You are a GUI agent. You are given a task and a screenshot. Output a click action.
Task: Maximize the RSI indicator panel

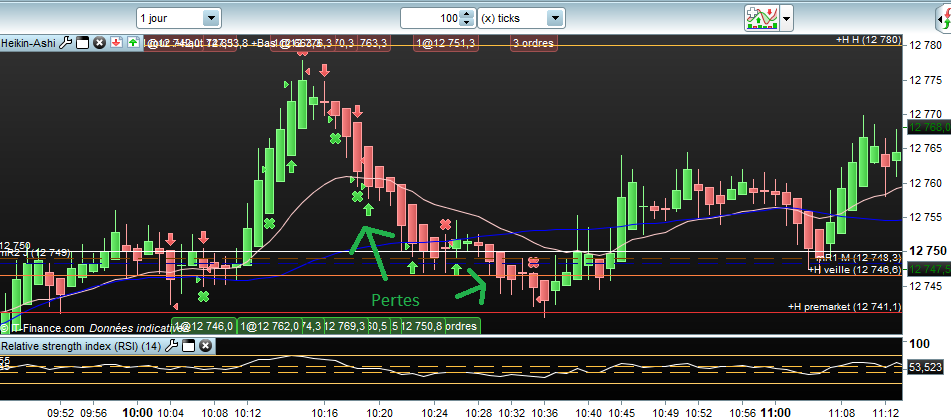click(x=188, y=346)
